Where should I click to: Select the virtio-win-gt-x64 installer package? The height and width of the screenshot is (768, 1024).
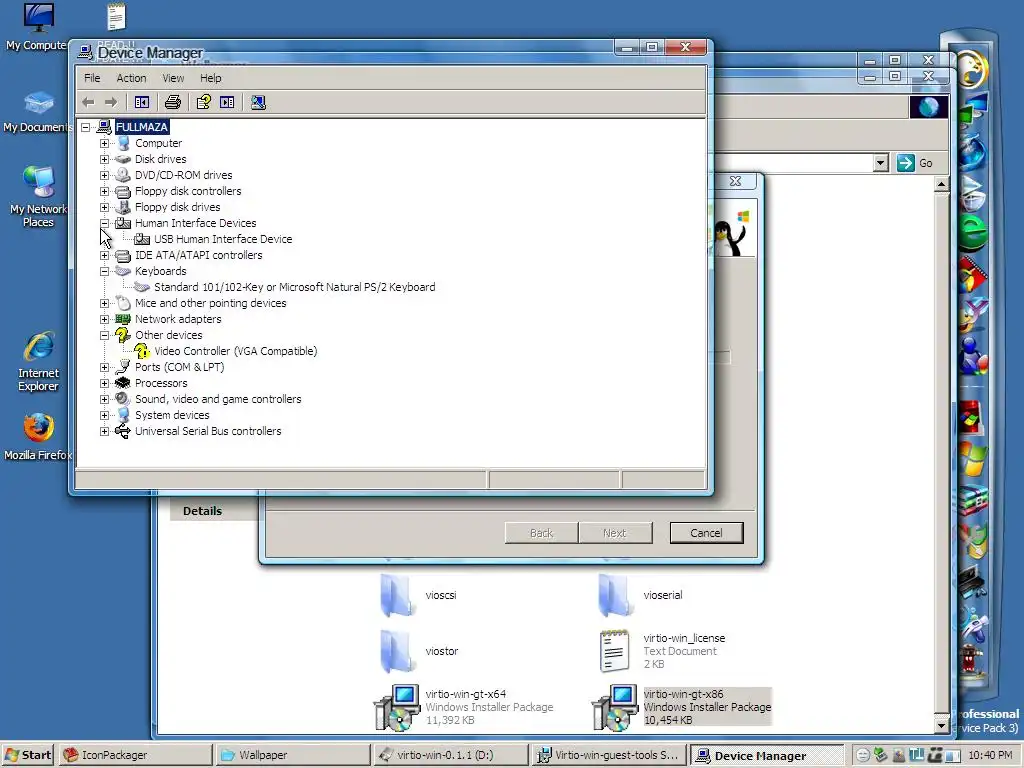coord(464,707)
